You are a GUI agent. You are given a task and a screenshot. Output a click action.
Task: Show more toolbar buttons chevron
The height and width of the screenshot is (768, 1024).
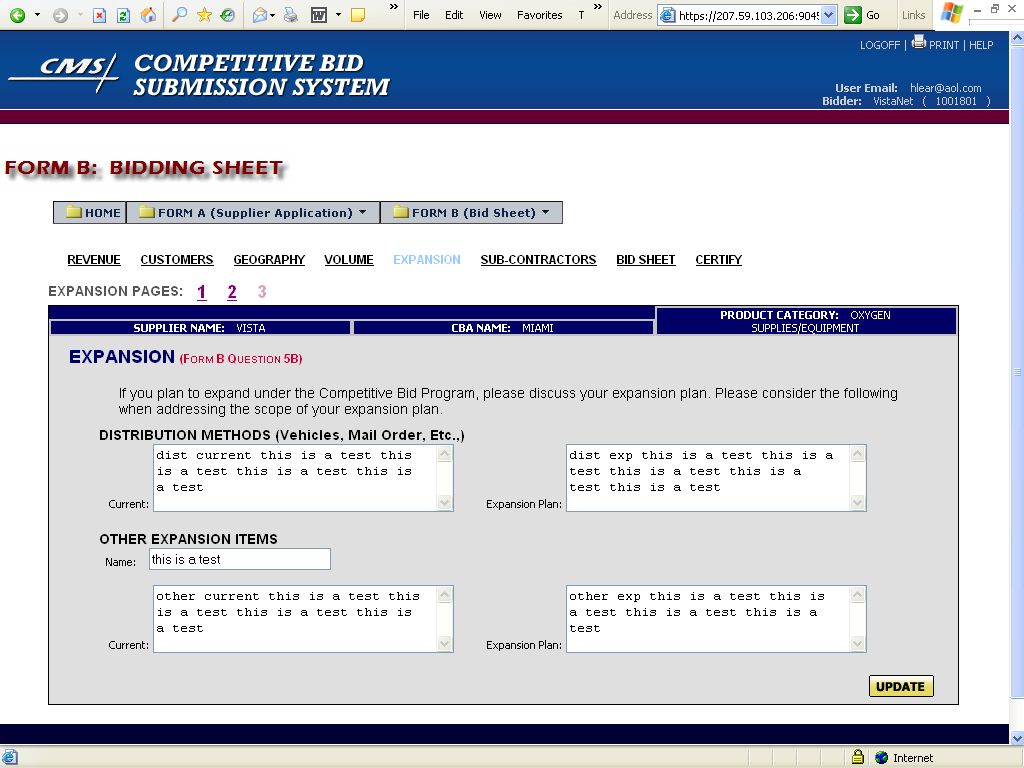pyautogui.click(x=393, y=7)
